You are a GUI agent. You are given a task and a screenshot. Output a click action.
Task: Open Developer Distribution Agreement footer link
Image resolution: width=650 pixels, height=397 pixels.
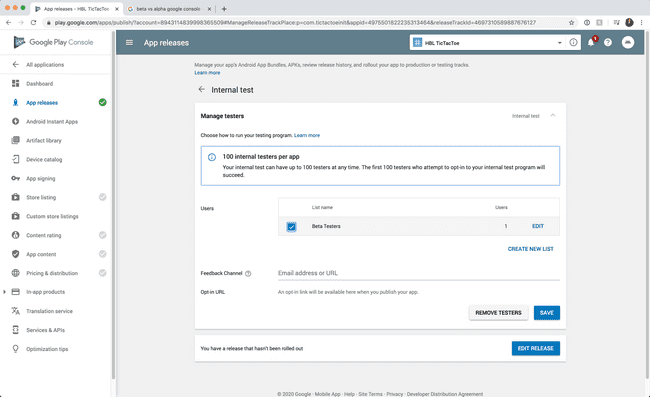[x=445, y=394]
